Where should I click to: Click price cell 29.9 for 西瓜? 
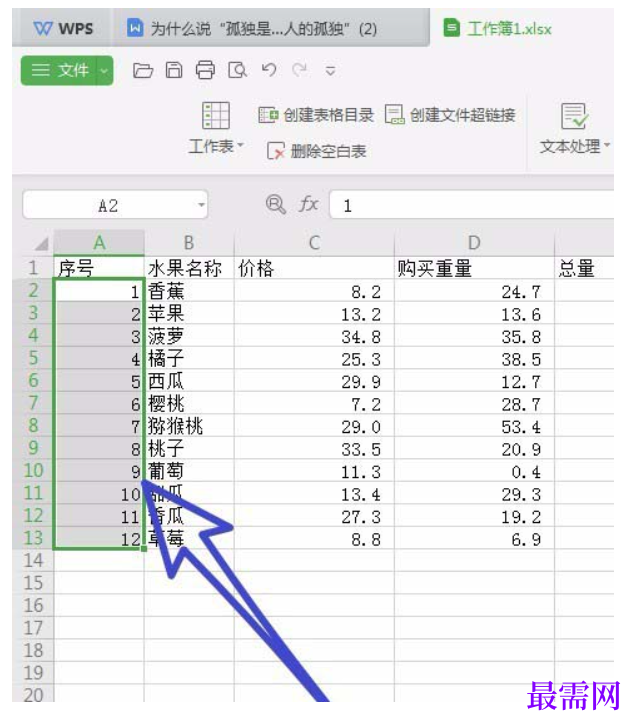point(314,381)
